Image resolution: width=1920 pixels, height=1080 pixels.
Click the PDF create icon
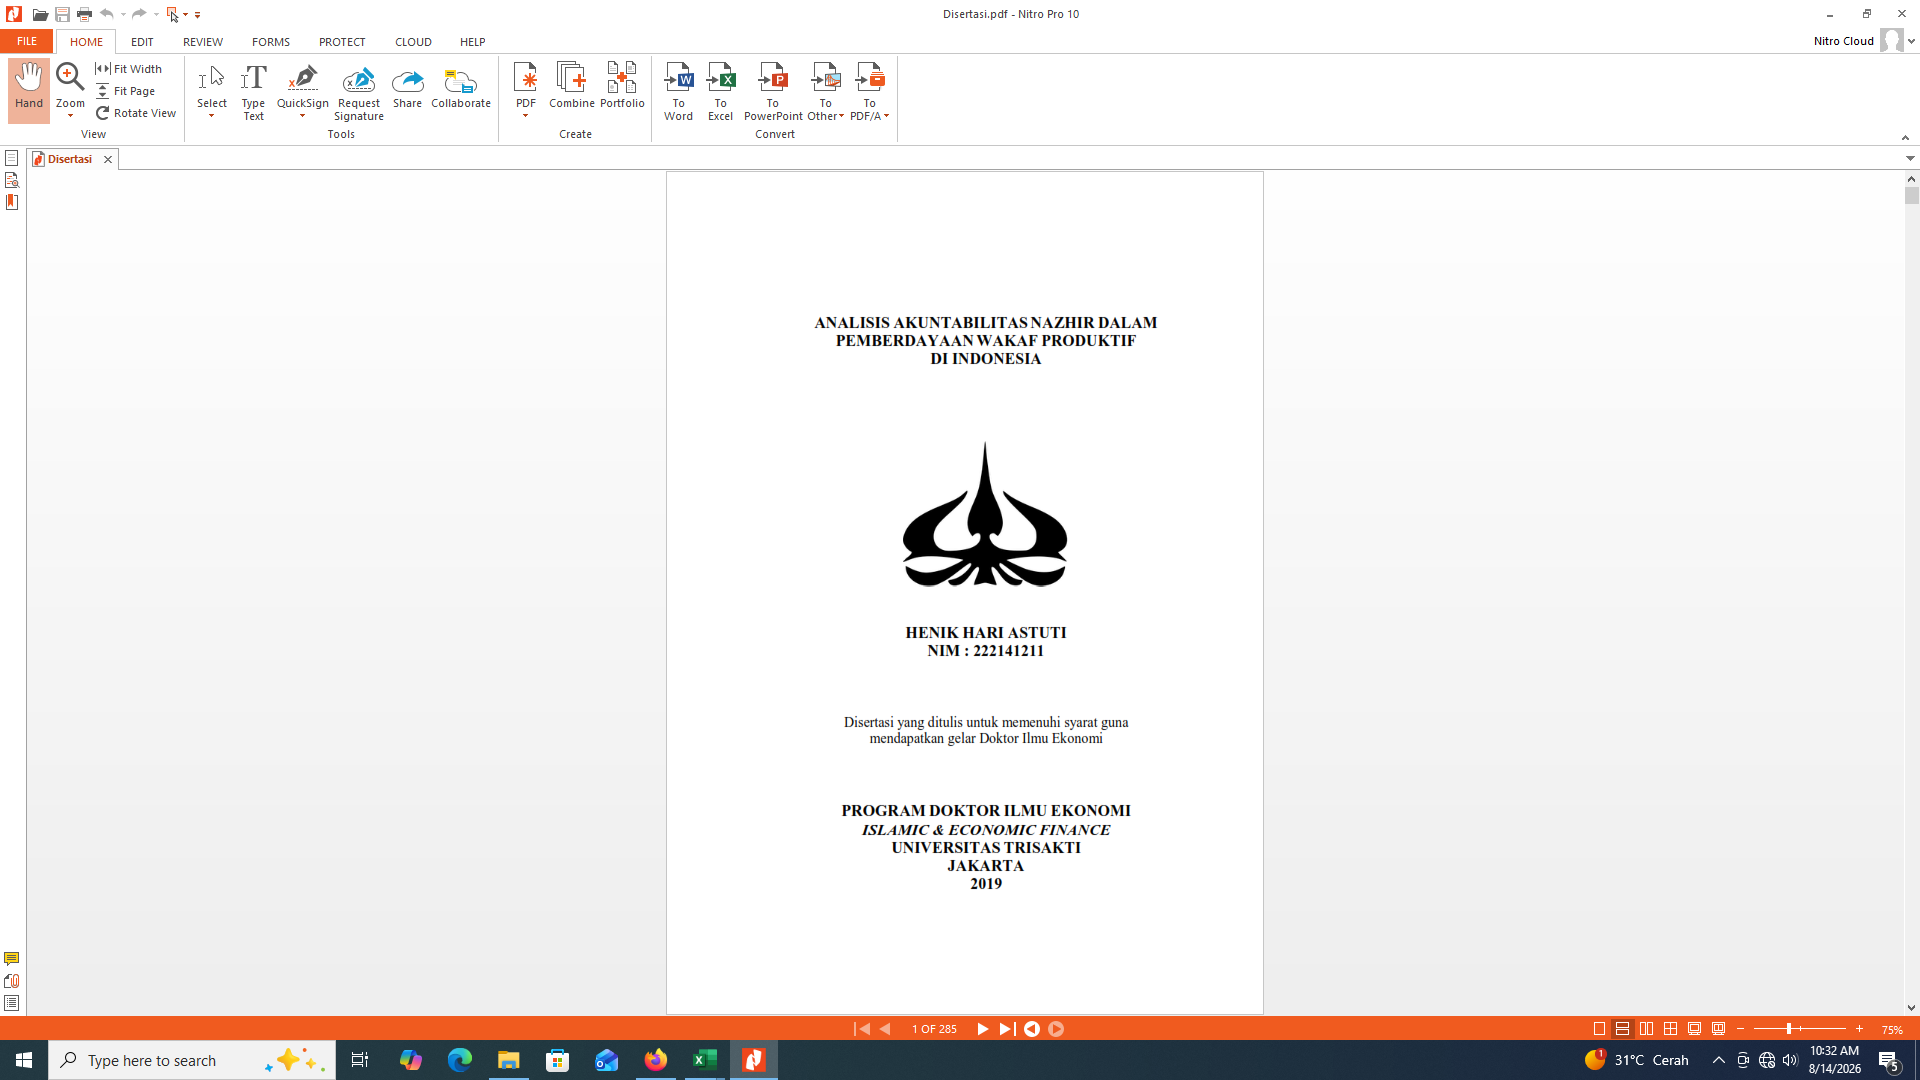coord(526,78)
